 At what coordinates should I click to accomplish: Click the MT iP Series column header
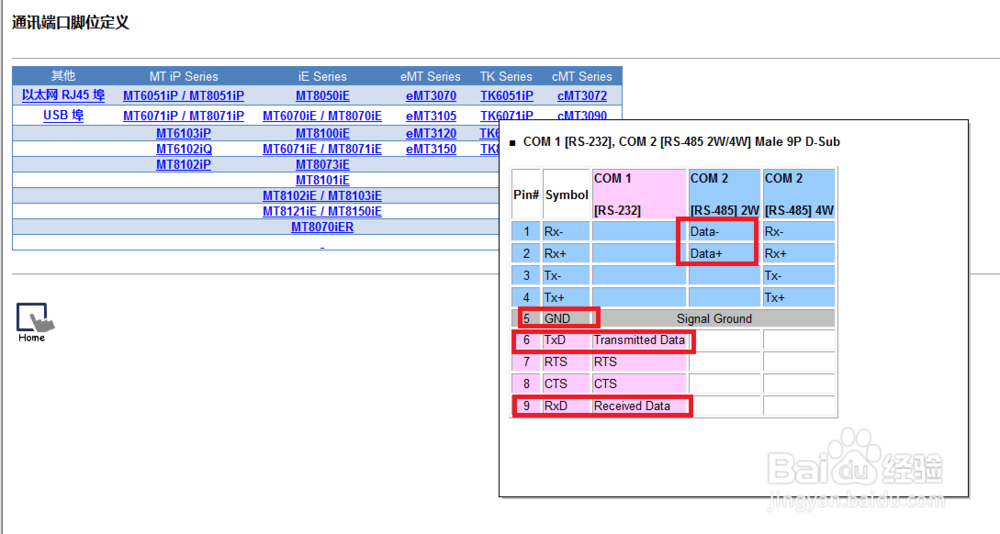[184, 76]
